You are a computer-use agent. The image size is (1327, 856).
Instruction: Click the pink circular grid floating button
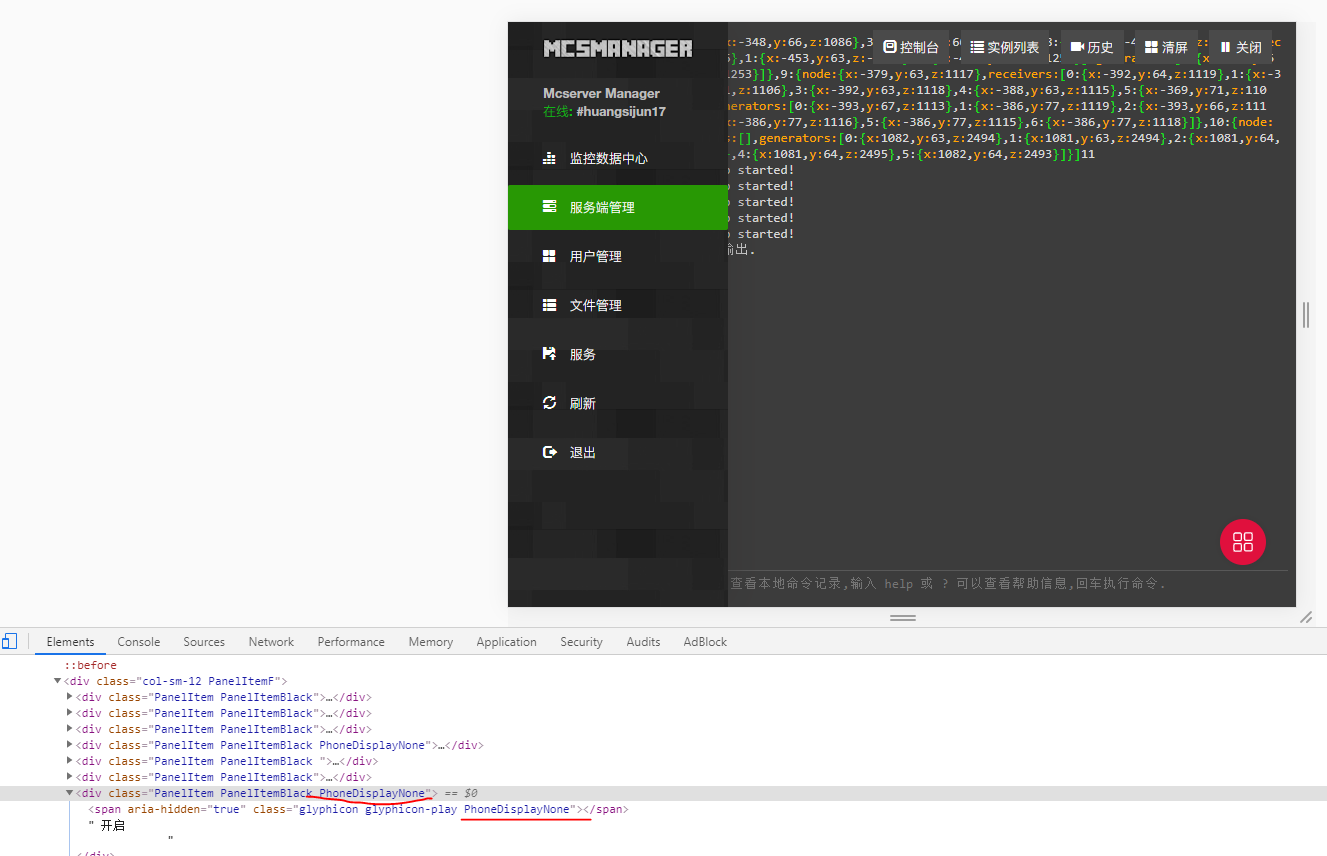[1242, 541]
